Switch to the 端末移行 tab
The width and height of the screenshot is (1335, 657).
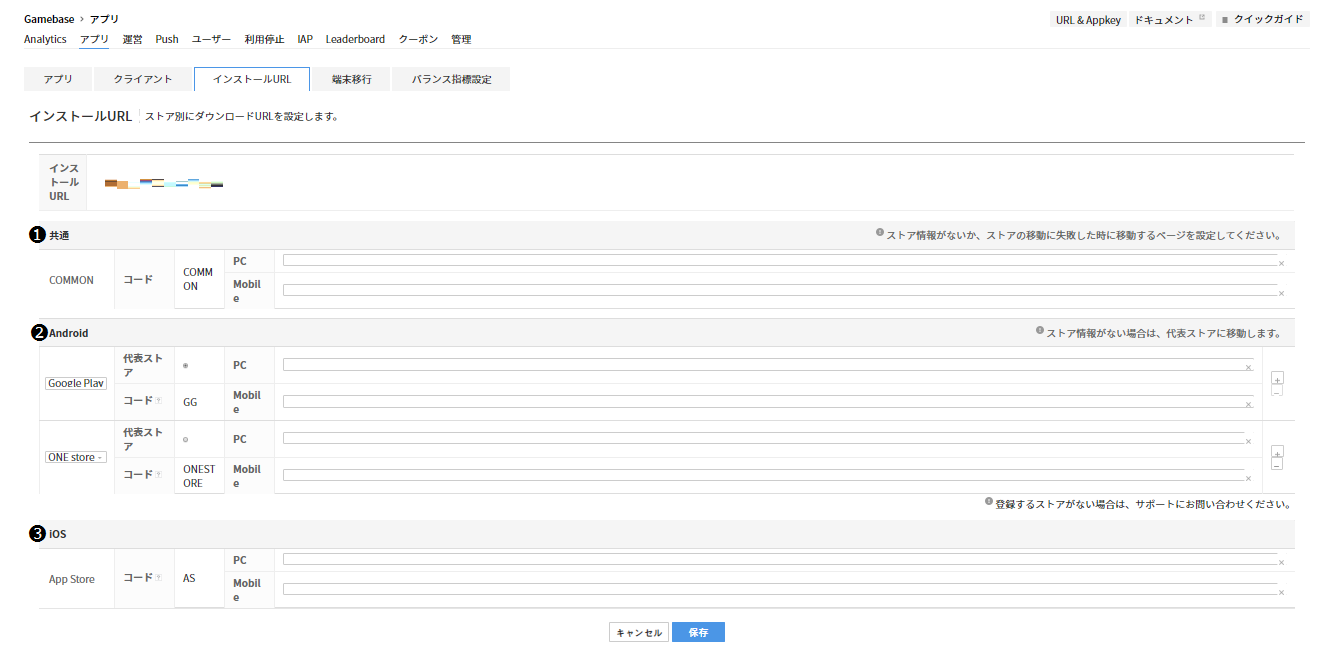(351, 79)
